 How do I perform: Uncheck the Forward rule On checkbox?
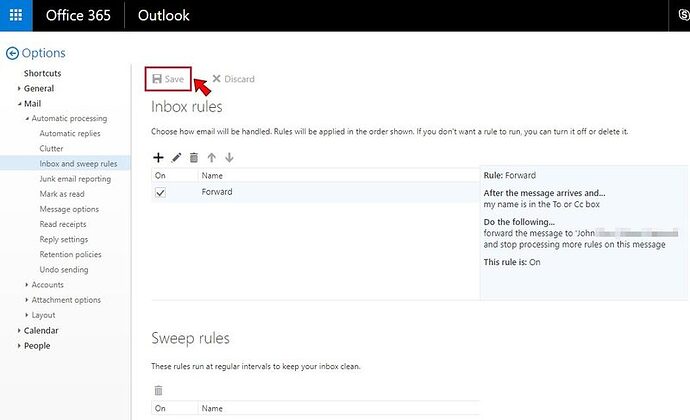point(160,193)
